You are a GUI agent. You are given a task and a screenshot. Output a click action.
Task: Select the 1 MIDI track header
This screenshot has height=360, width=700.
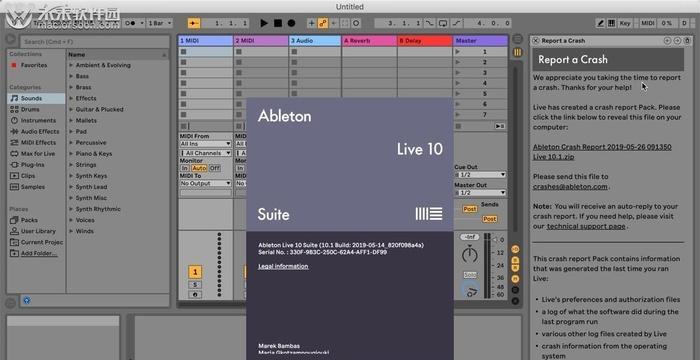(x=205, y=41)
